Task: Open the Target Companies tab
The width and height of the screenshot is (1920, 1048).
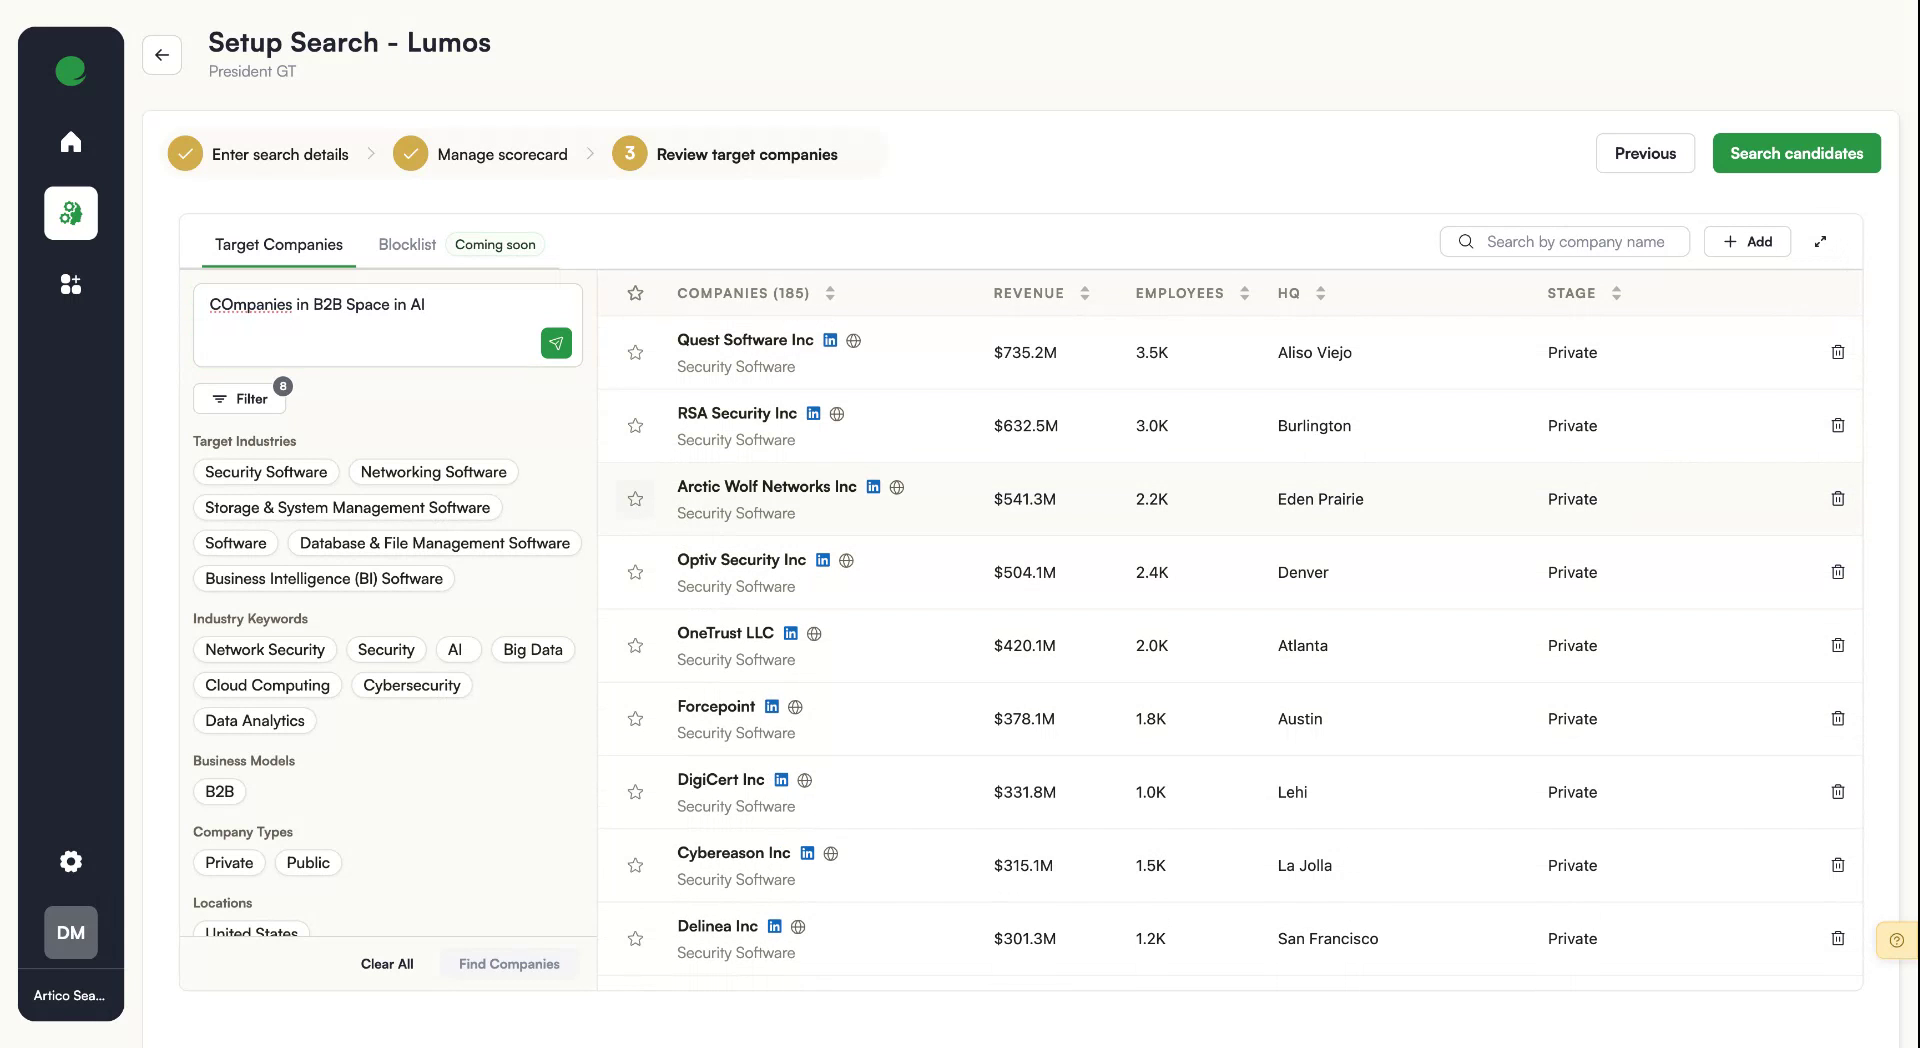Action: pos(278,244)
